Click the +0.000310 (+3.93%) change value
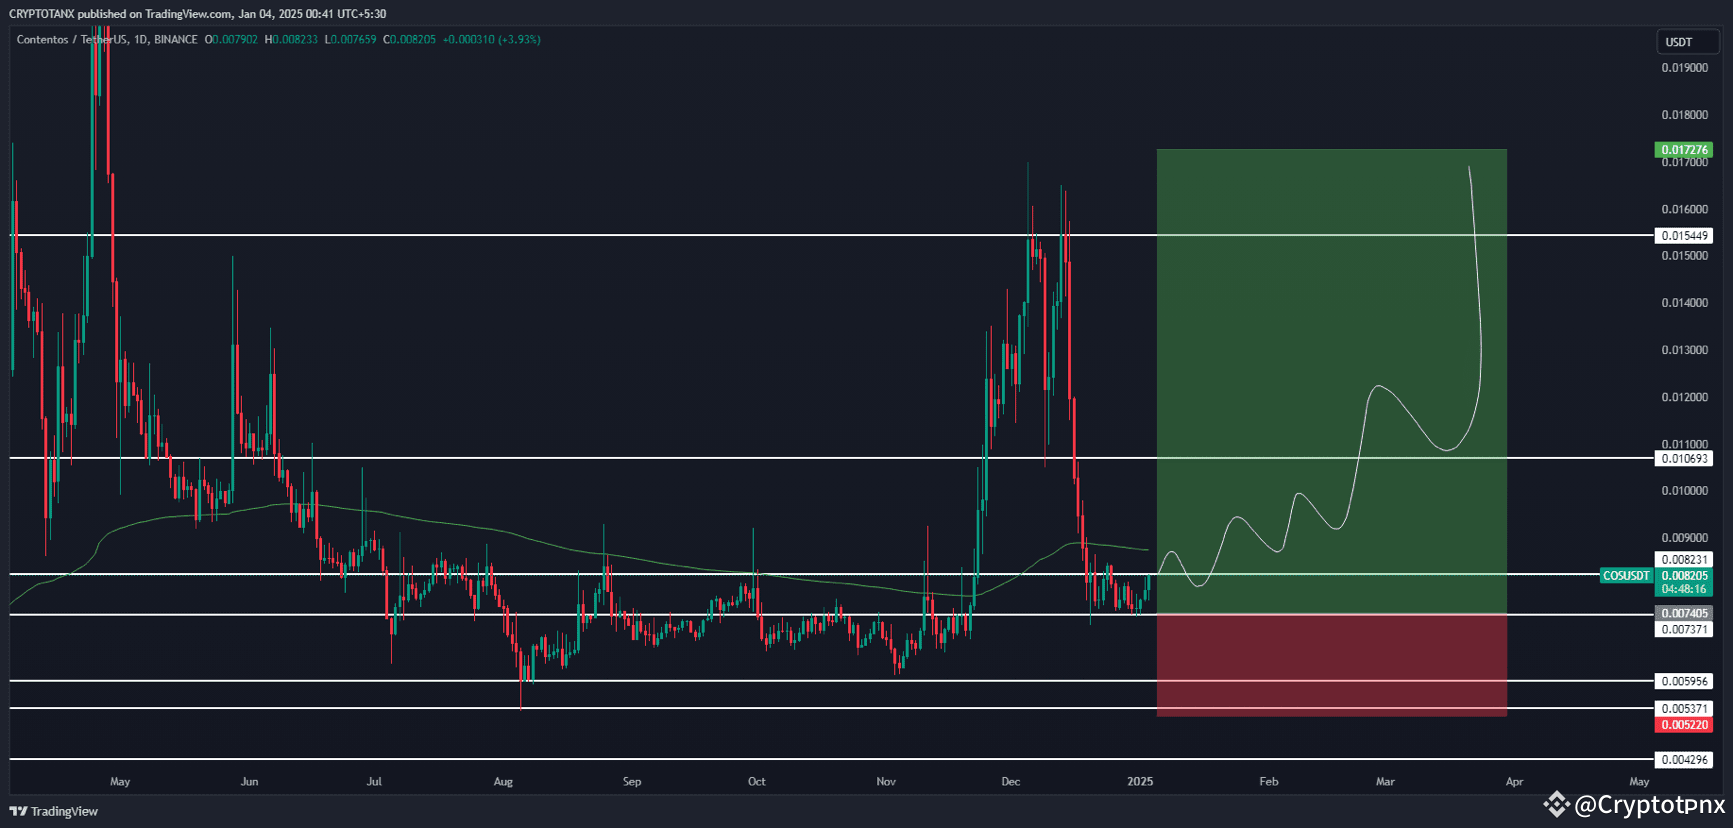The width and height of the screenshot is (1733, 828). pyautogui.click(x=492, y=40)
